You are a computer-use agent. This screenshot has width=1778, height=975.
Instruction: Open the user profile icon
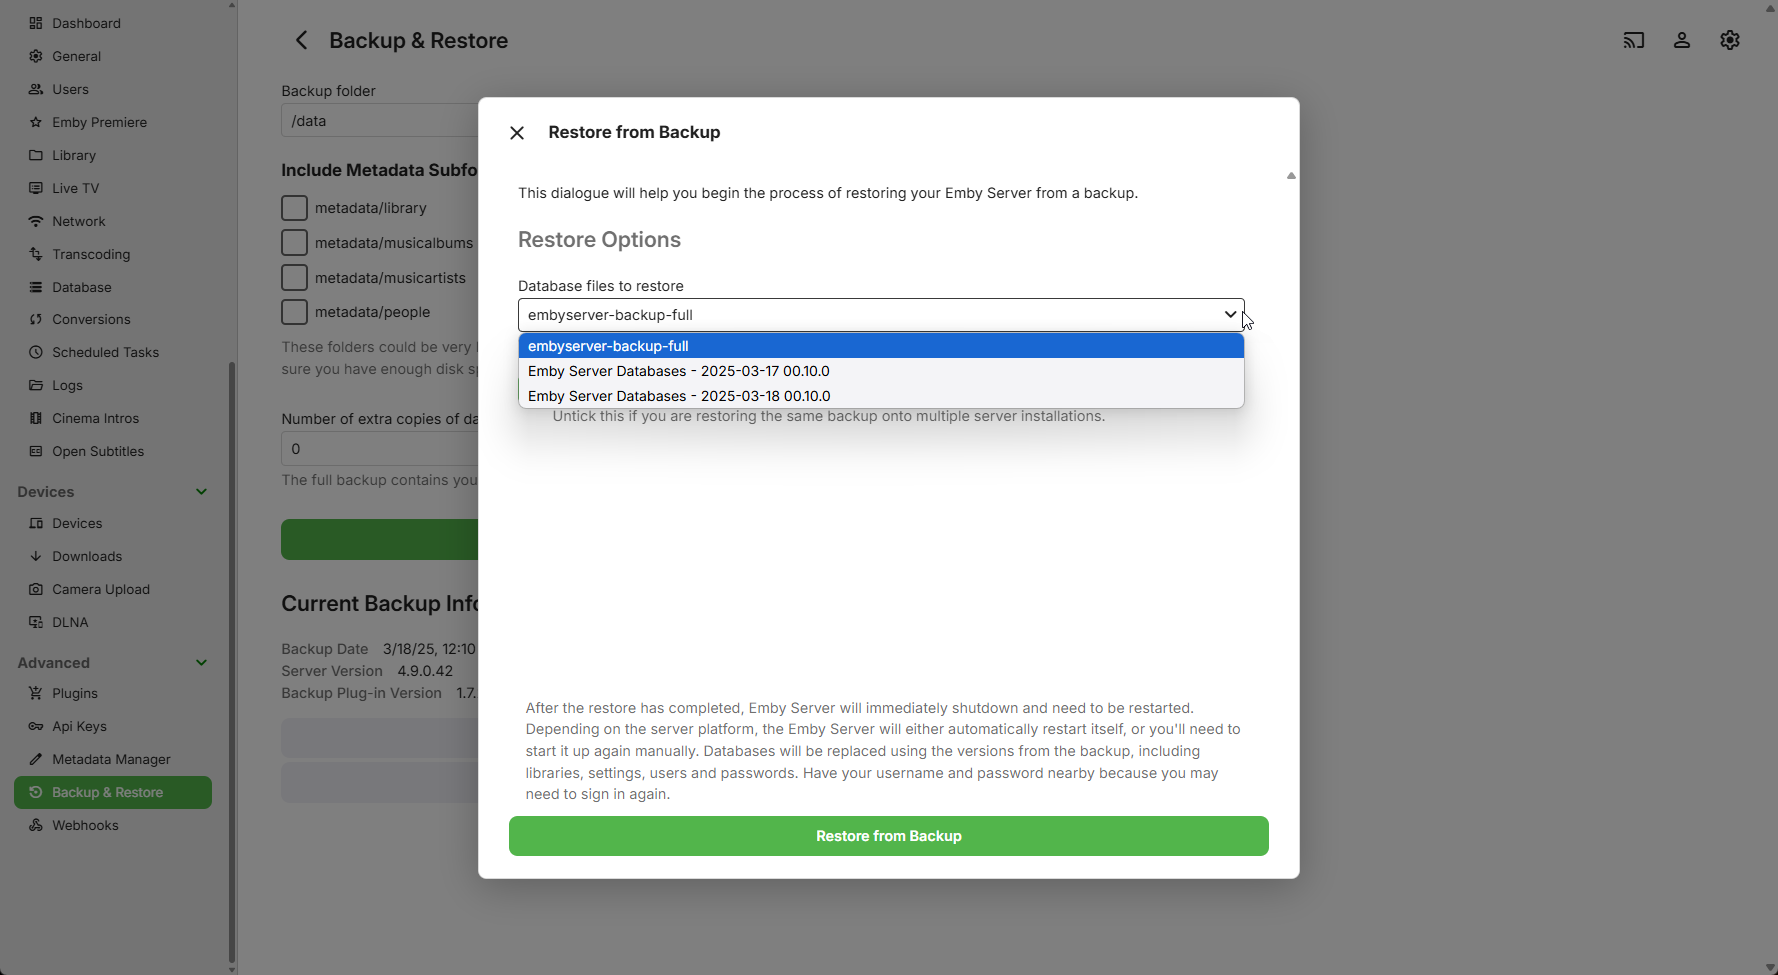tap(1681, 41)
